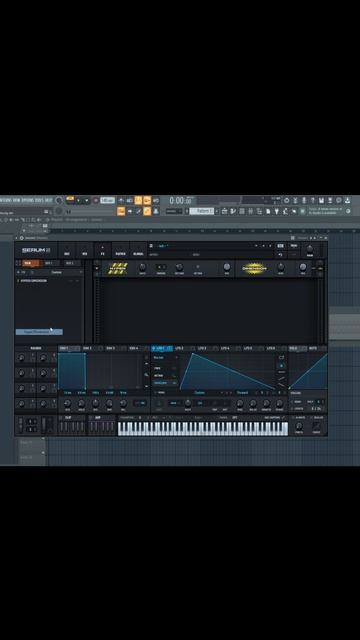Open the ARP panel tab
The height and width of the screenshot is (640, 360).
pyautogui.click(x=97, y=418)
